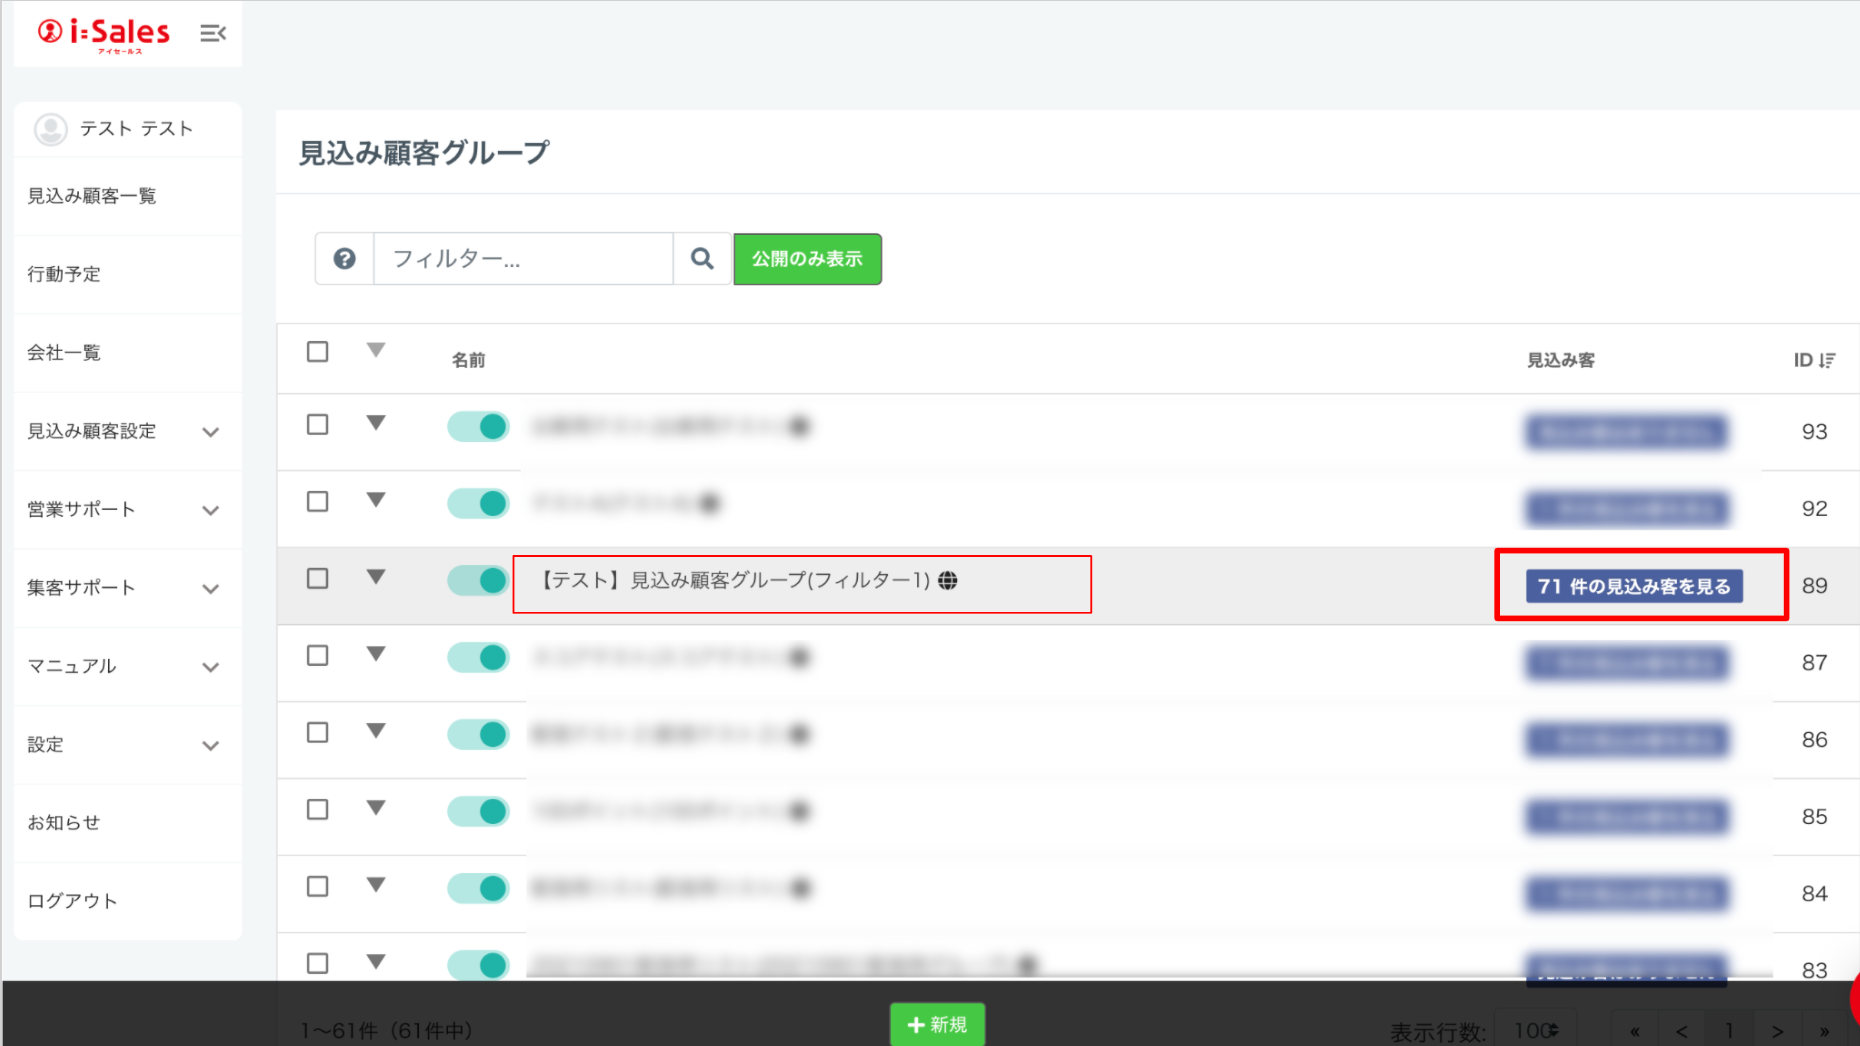Click 71 件の見込み客を見る button
The height and width of the screenshot is (1046, 1860).
[x=1634, y=586]
